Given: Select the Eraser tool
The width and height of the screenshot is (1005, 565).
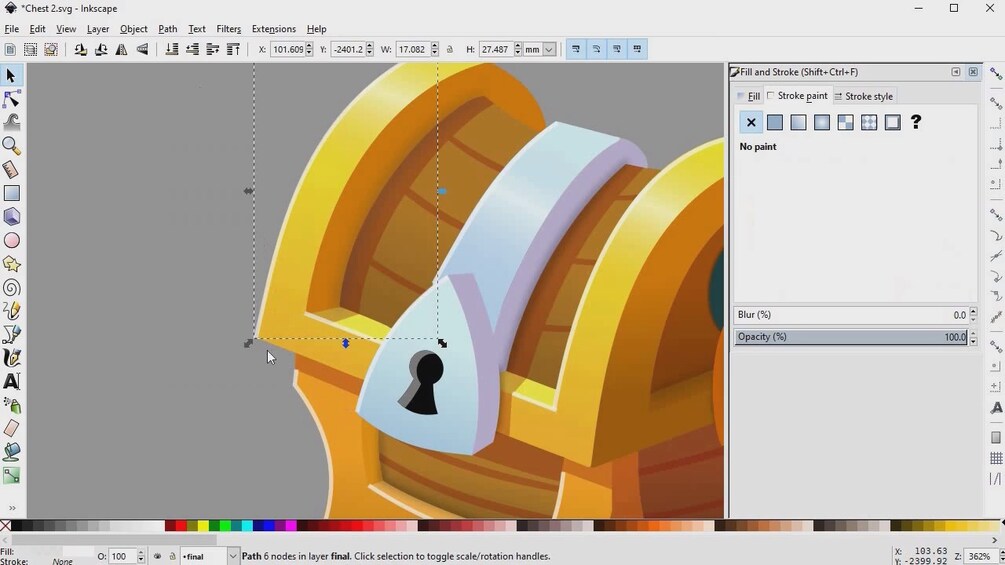Looking at the screenshot, I should 11,429.
